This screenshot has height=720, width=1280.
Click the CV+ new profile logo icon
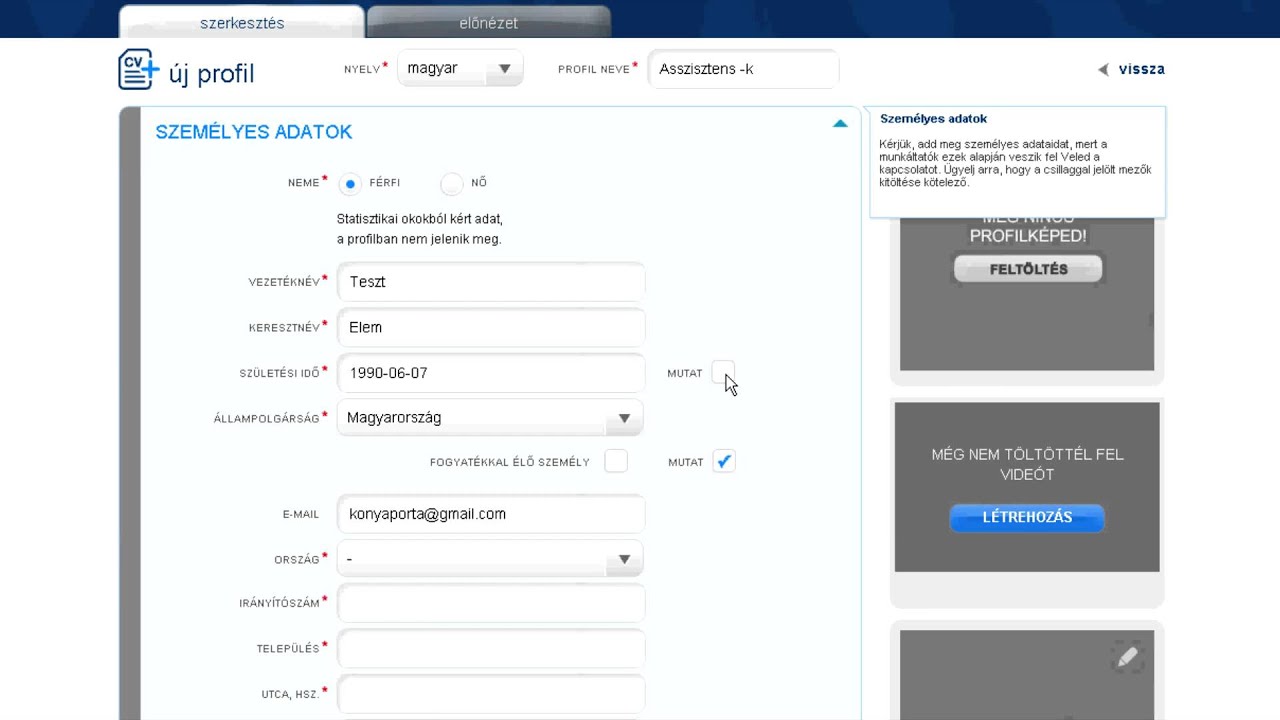click(138, 69)
